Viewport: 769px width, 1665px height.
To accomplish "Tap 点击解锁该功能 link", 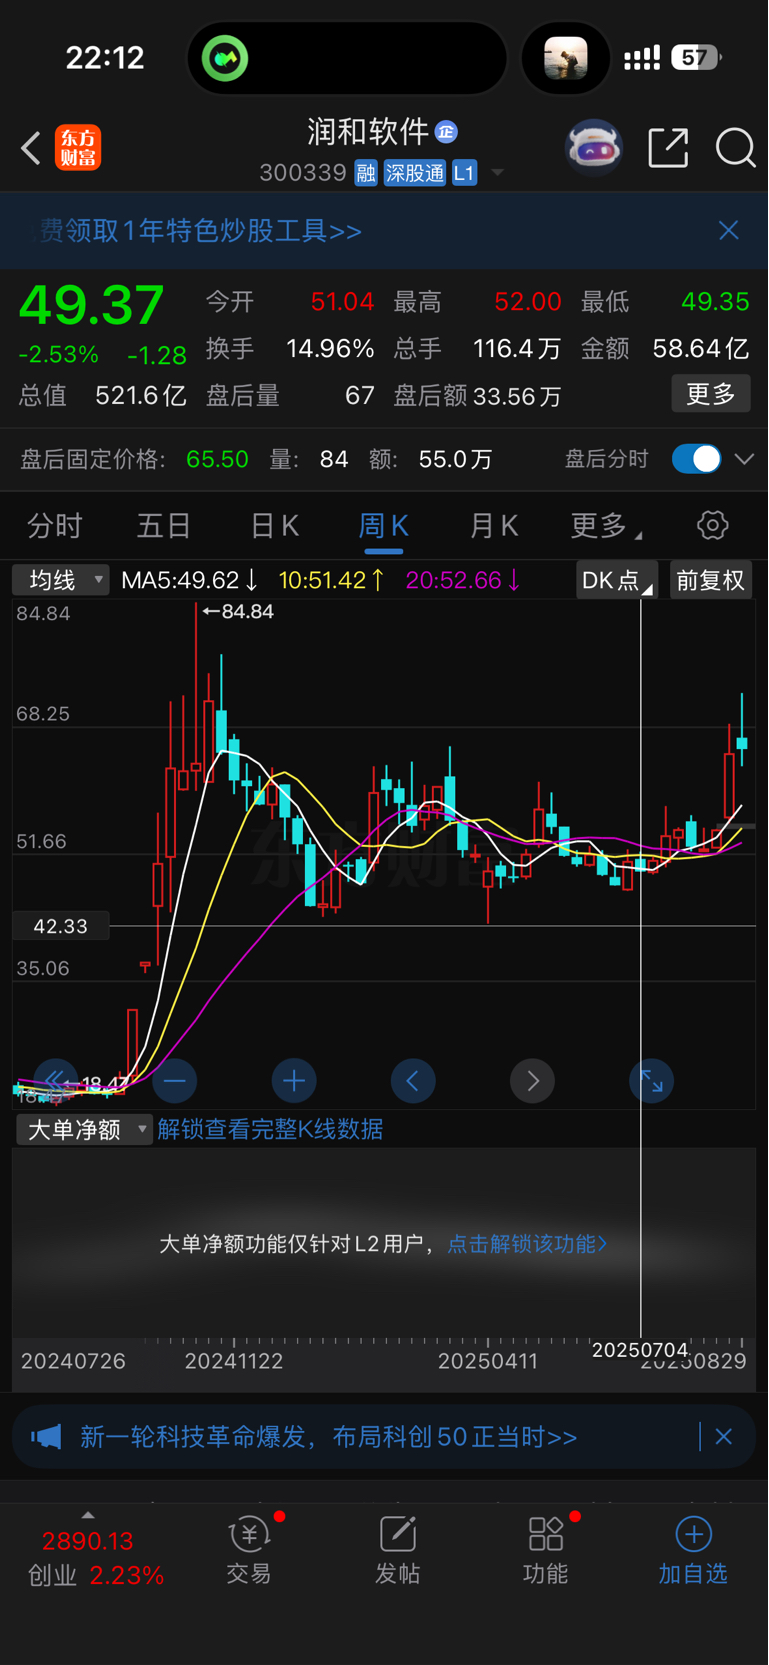I will (x=527, y=1244).
